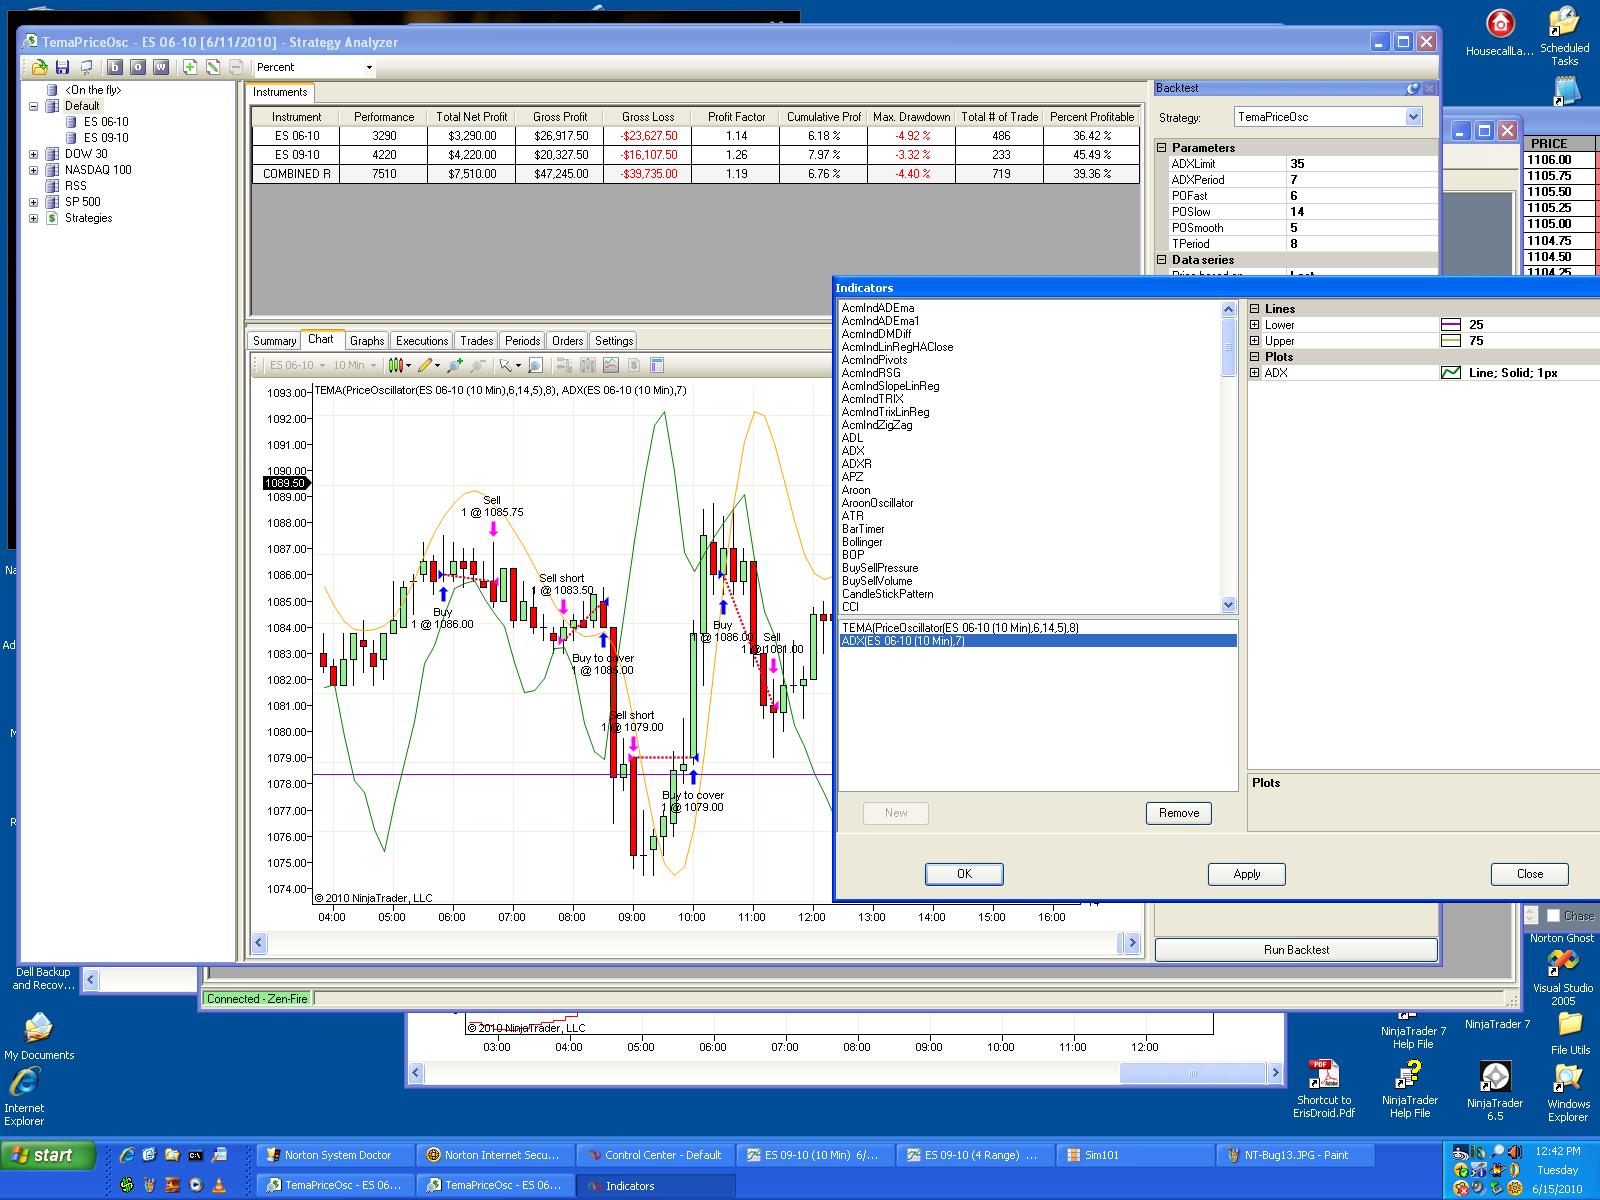Expand the Upper line property

point(1255,341)
